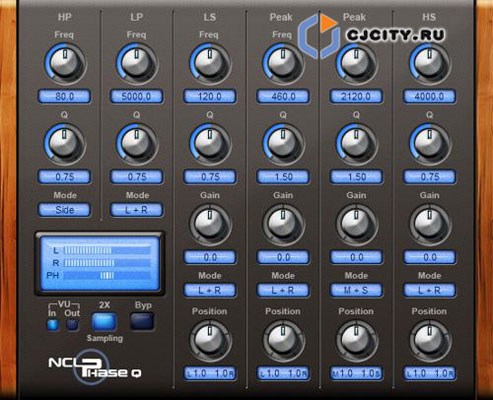Select the HS Position value L1.0 1.0R

tap(430, 373)
